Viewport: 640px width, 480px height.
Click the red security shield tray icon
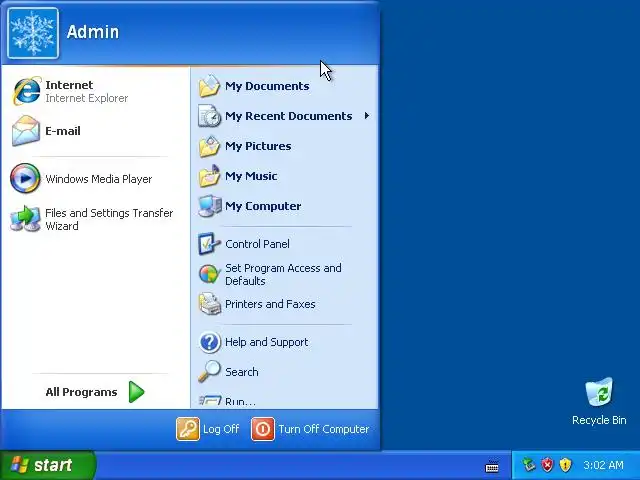click(x=547, y=465)
